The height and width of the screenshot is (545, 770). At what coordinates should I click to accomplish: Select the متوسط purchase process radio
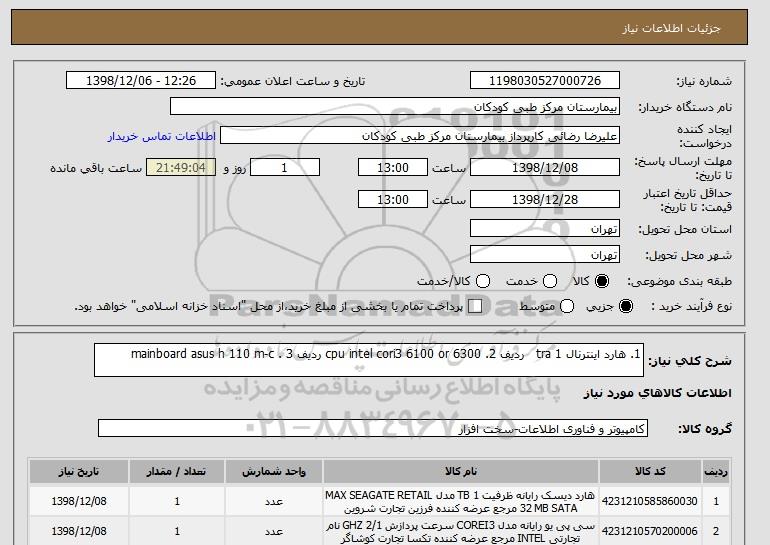point(567,306)
